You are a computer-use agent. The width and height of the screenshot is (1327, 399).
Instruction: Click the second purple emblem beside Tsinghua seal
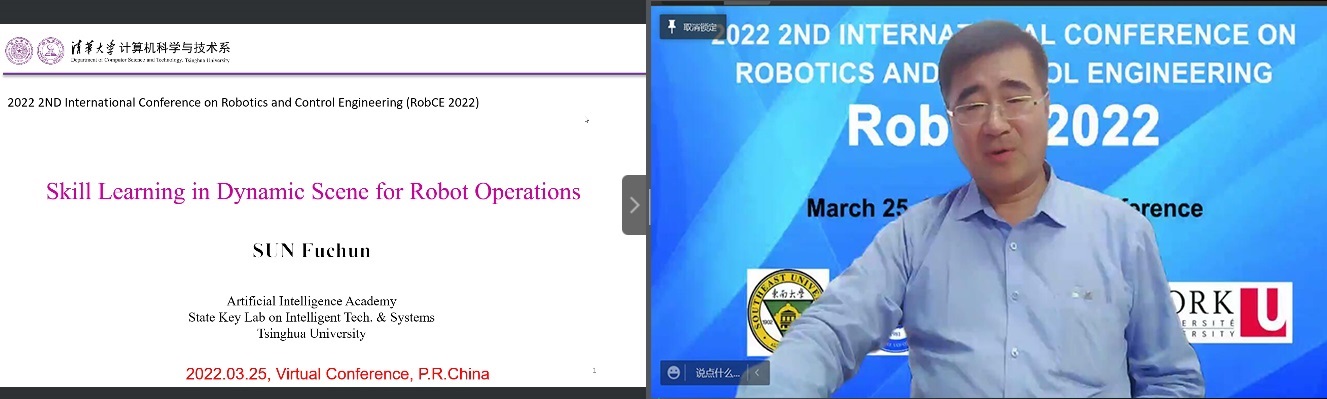point(50,50)
